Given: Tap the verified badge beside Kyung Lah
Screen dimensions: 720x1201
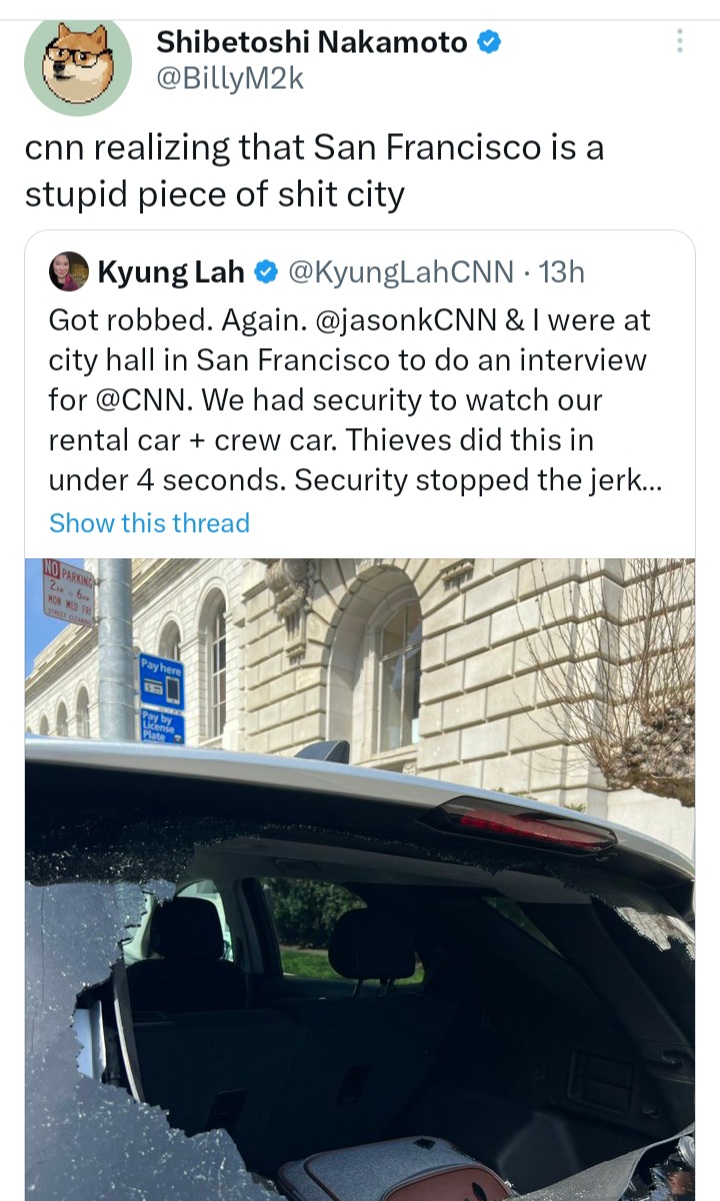Looking at the screenshot, I should point(265,271).
